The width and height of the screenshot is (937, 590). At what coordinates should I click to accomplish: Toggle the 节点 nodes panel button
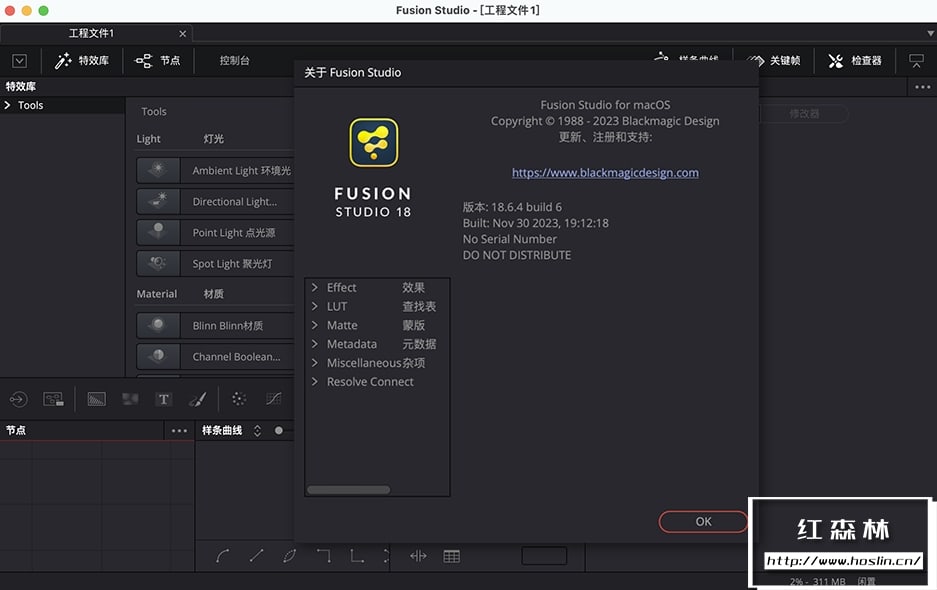click(158, 60)
